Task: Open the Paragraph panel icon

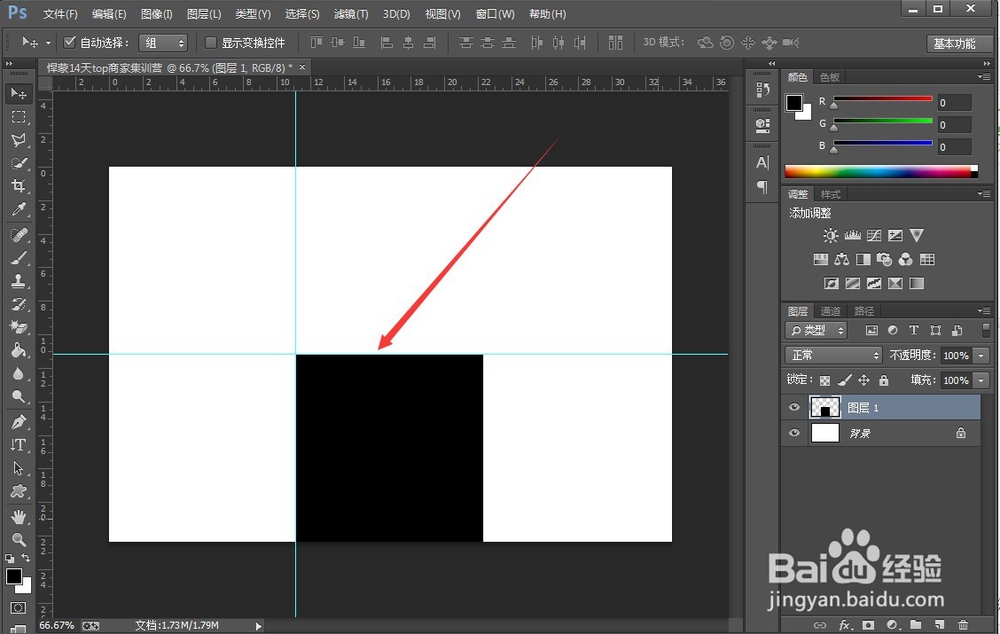Action: (x=762, y=186)
